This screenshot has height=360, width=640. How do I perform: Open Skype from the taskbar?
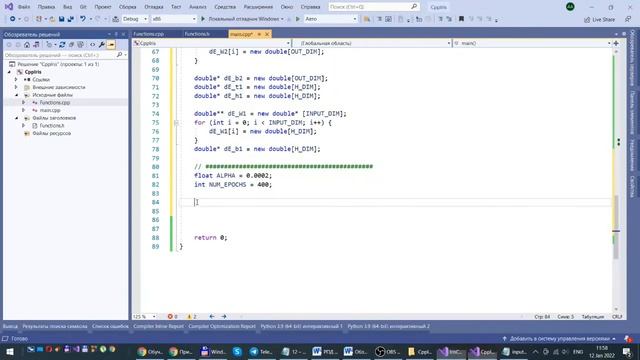237,351
